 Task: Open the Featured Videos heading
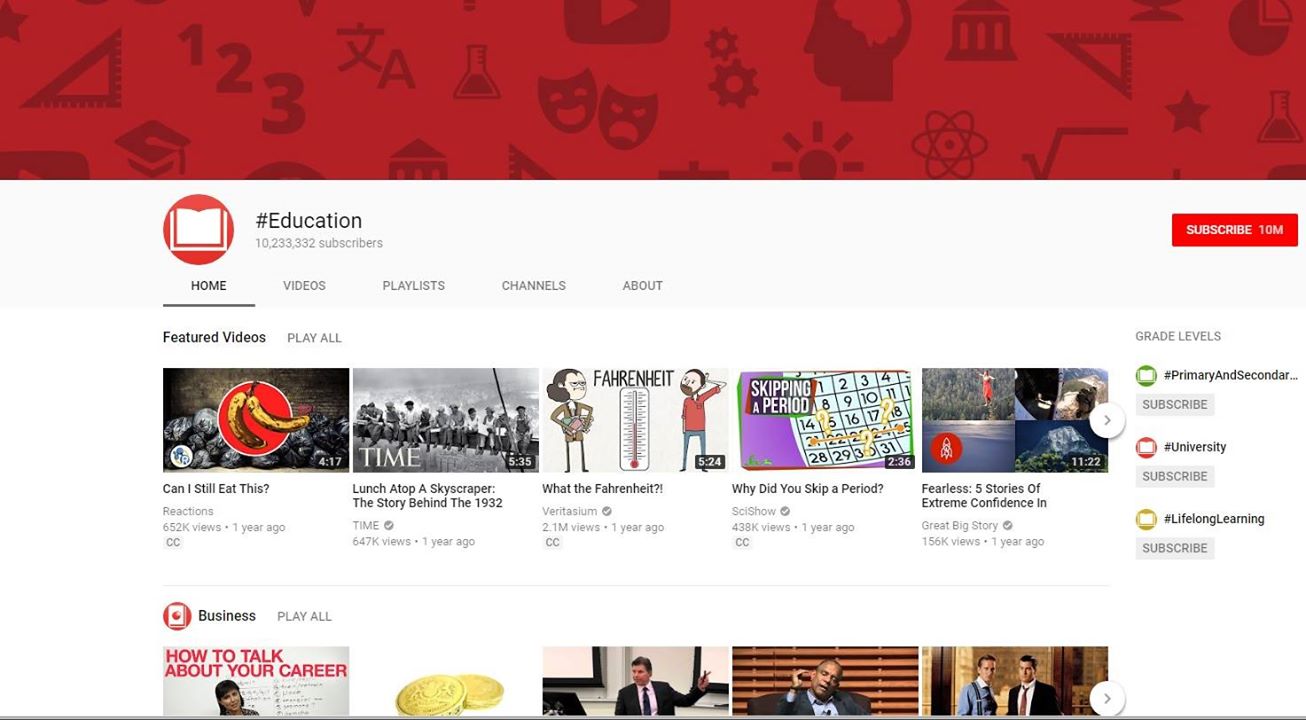tap(214, 338)
